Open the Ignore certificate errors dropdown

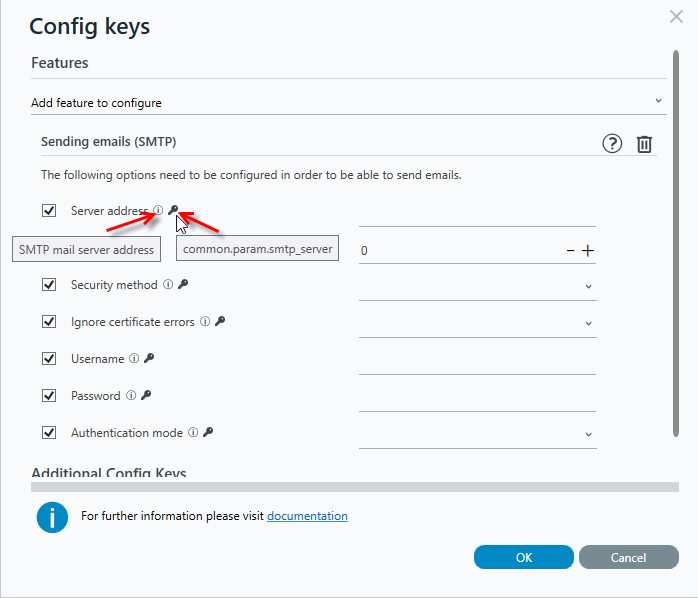pos(477,323)
